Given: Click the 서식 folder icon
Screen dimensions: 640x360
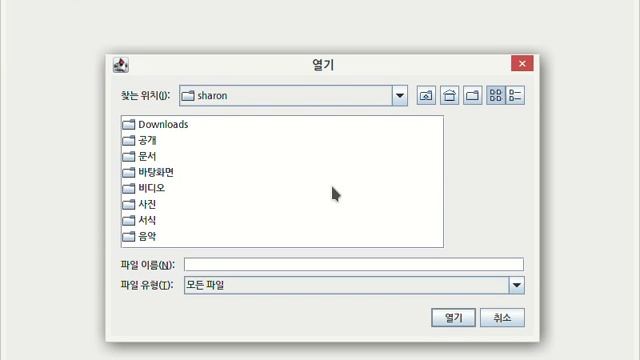Looking at the screenshot, I should (x=129, y=220).
